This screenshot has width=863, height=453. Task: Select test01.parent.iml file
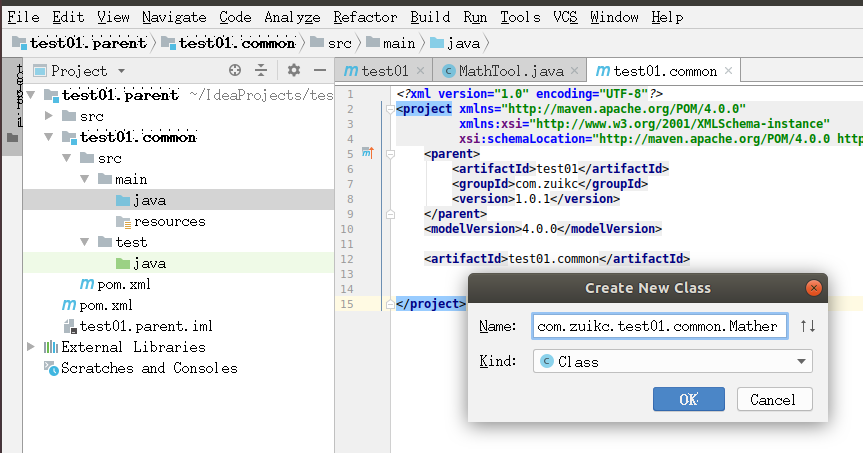coord(146,326)
